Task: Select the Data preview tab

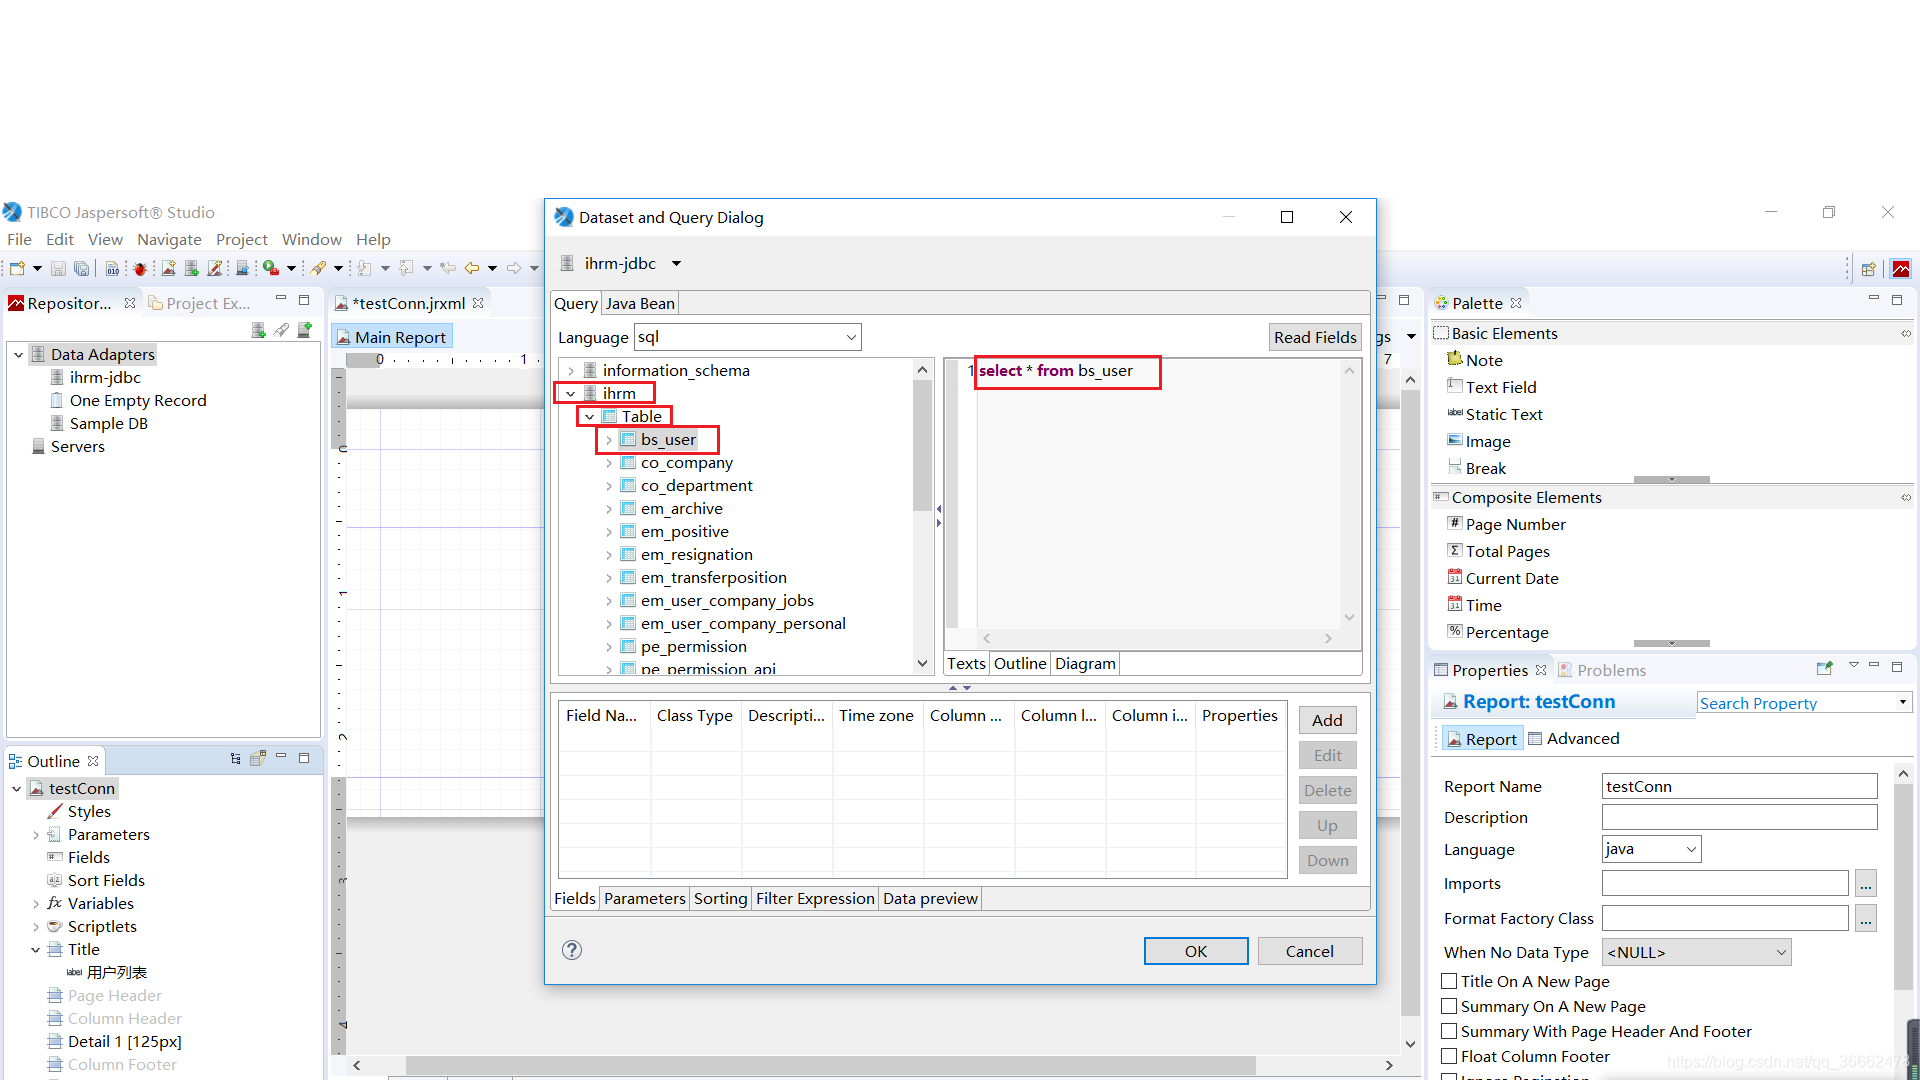Action: pyautogui.click(x=931, y=898)
